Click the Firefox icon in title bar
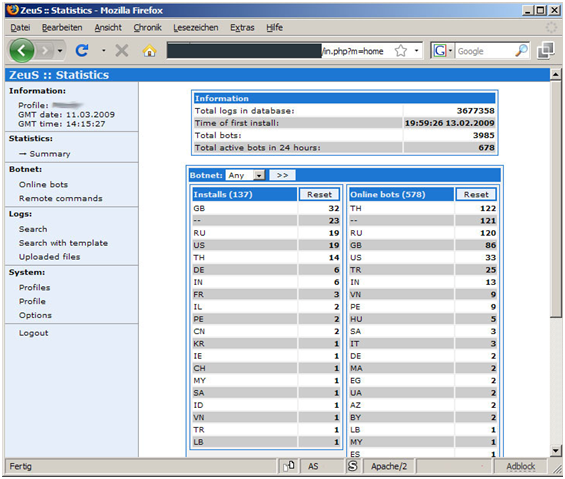The image size is (565, 479). tap(13, 9)
